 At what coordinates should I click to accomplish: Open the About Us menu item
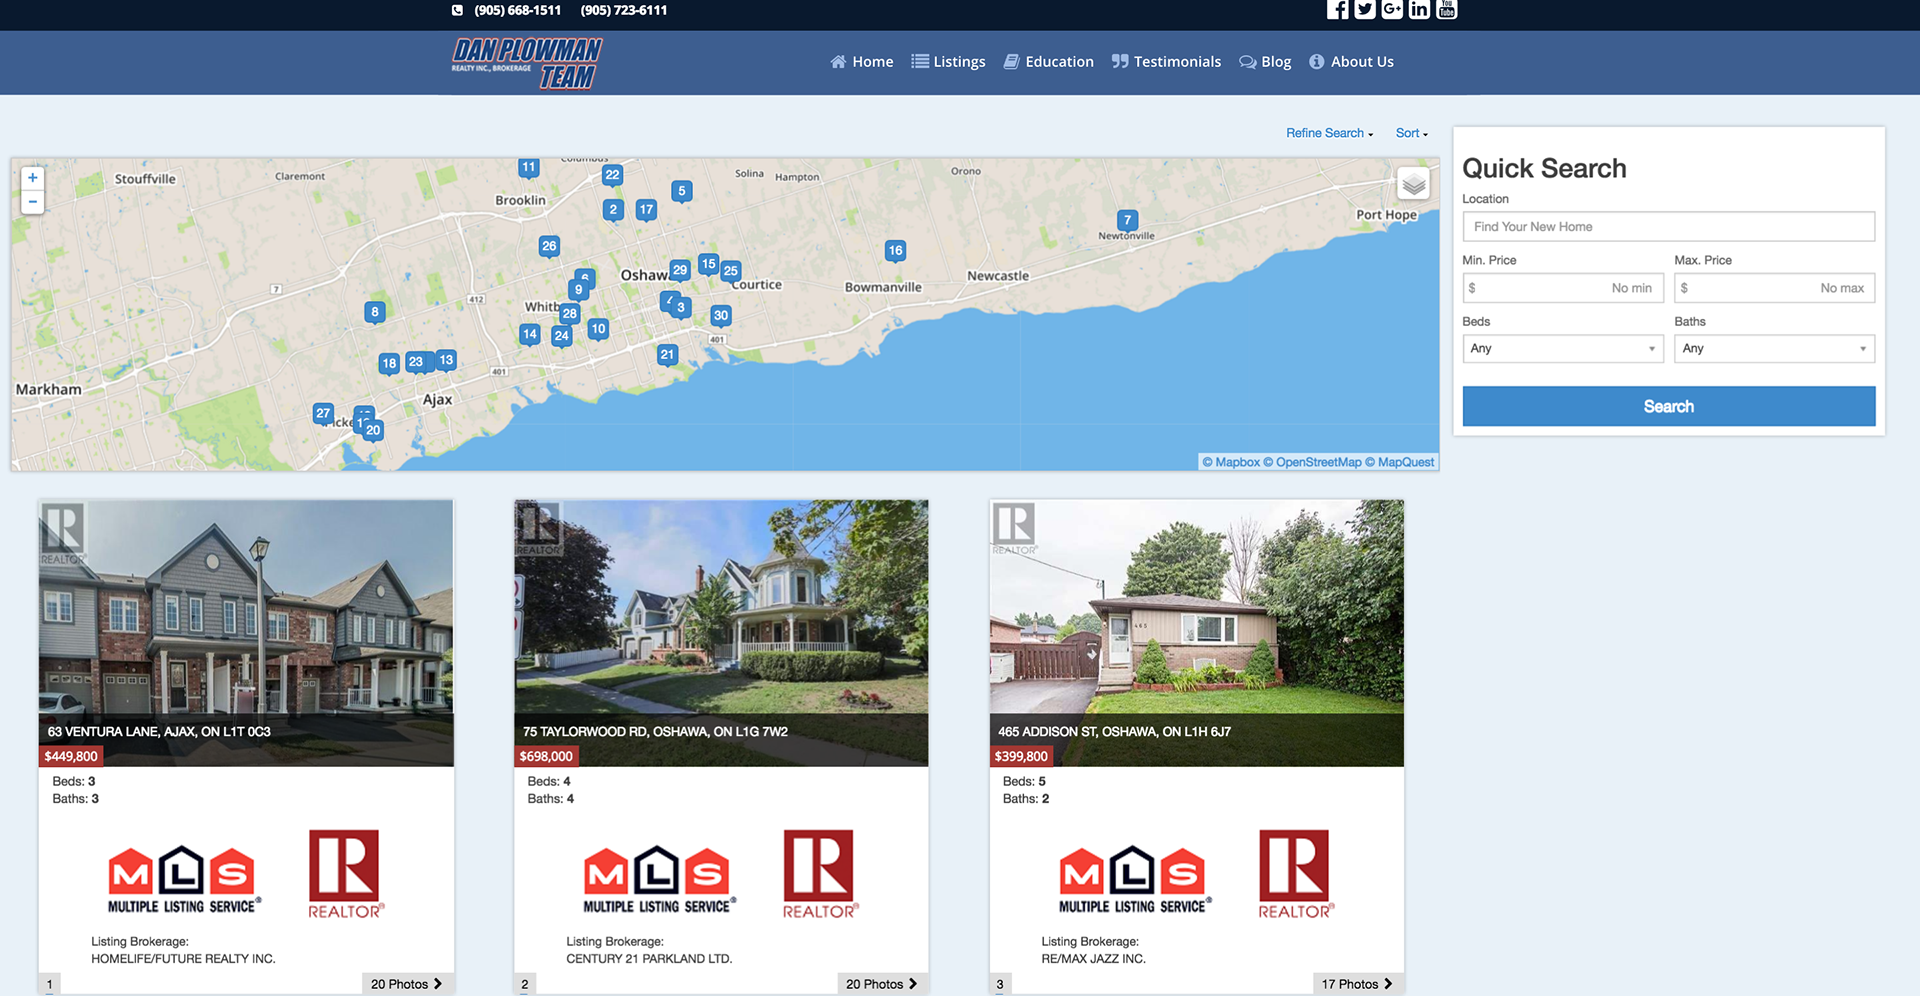pyautogui.click(x=1351, y=62)
